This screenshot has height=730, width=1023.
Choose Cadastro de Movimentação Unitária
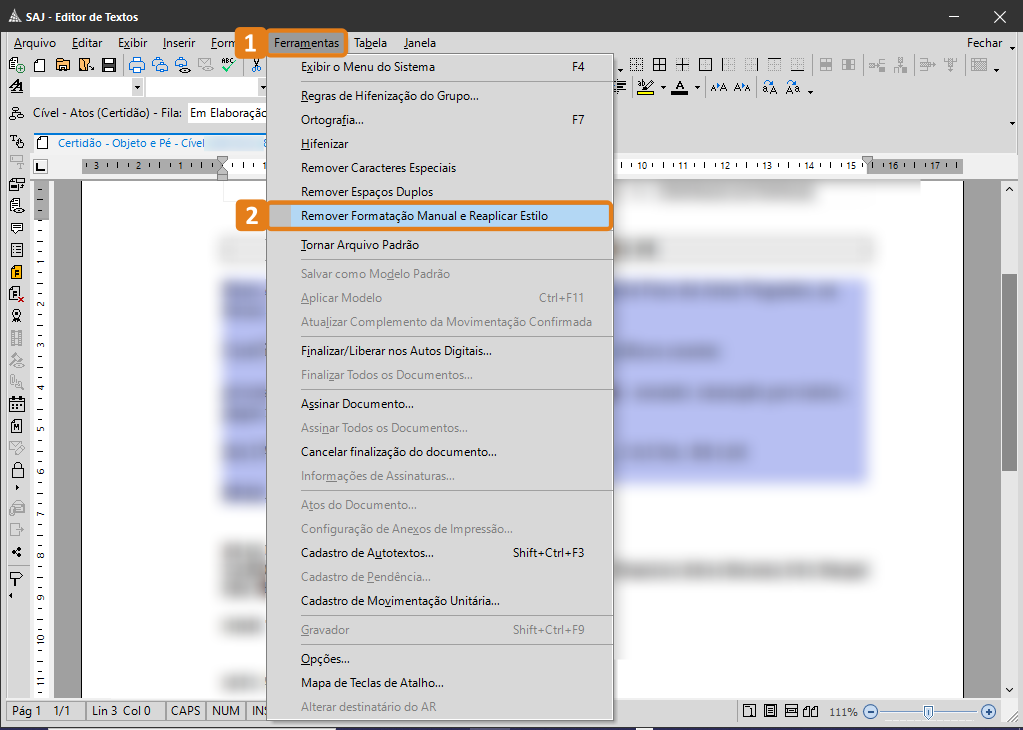[x=440, y=601]
